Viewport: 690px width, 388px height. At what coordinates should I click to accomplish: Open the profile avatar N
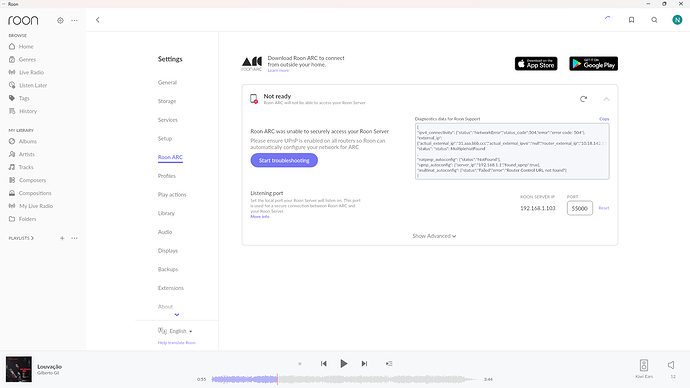click(677, 20)
